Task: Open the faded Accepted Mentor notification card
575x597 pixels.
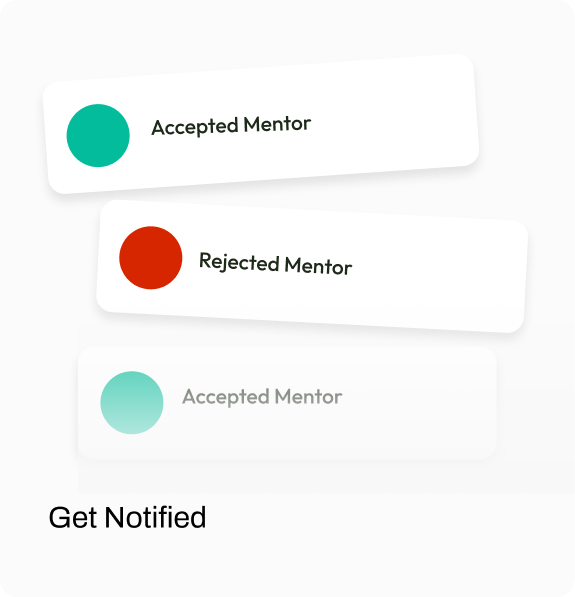Action: click(287, 403)
